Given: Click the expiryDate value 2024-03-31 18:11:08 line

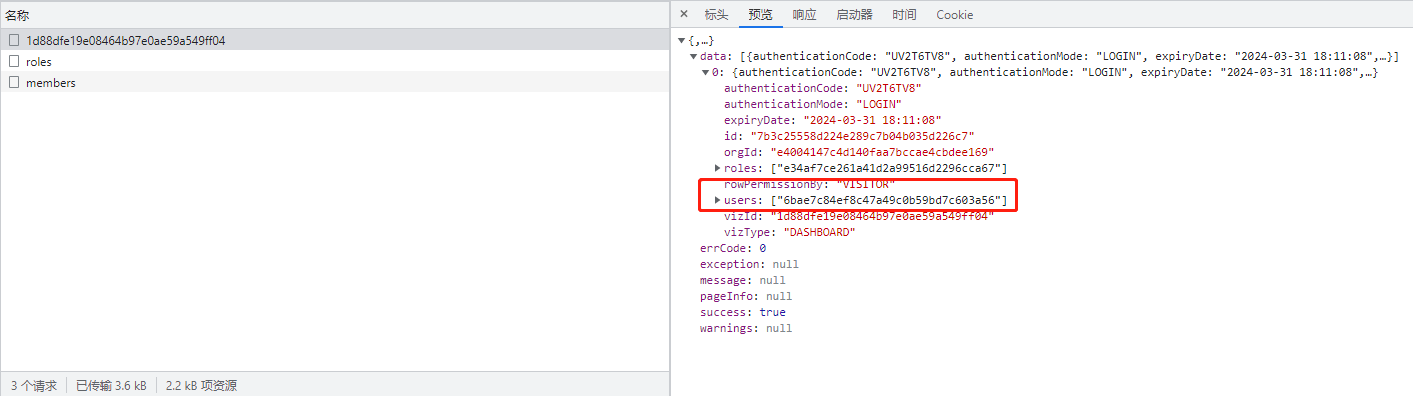Looking at the screenshot, I should point(832,120).
